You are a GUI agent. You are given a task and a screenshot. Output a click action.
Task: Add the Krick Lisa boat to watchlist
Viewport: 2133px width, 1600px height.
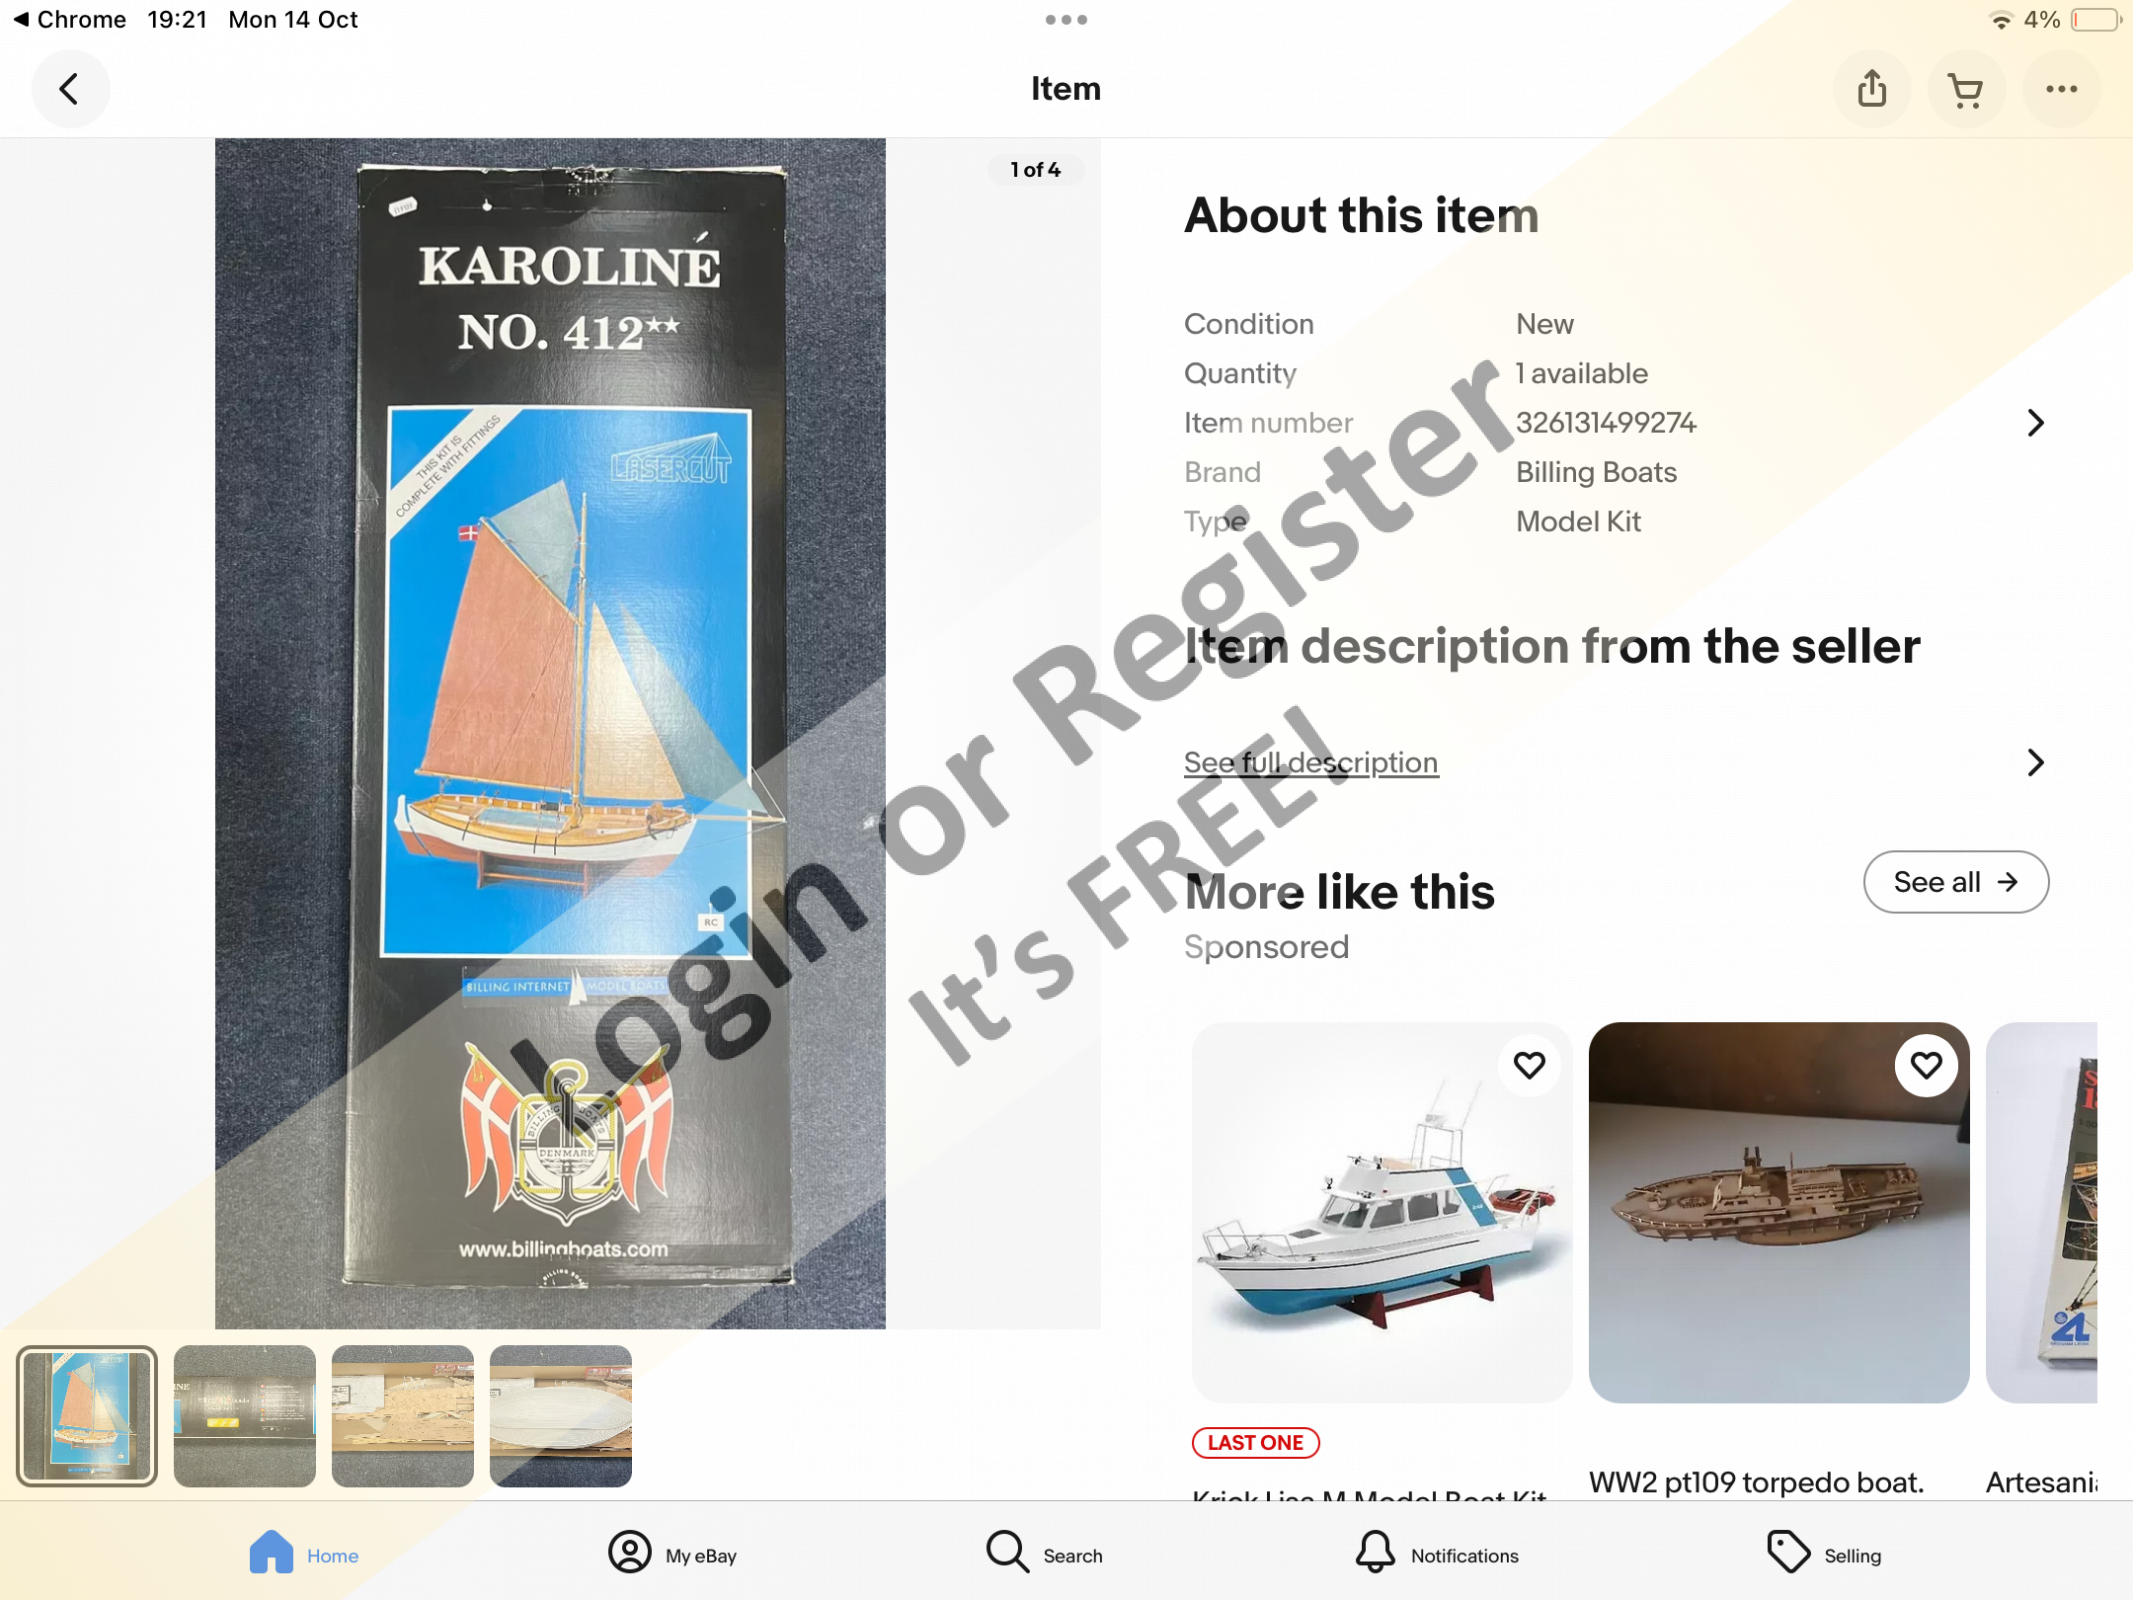coord(1529,1065)
